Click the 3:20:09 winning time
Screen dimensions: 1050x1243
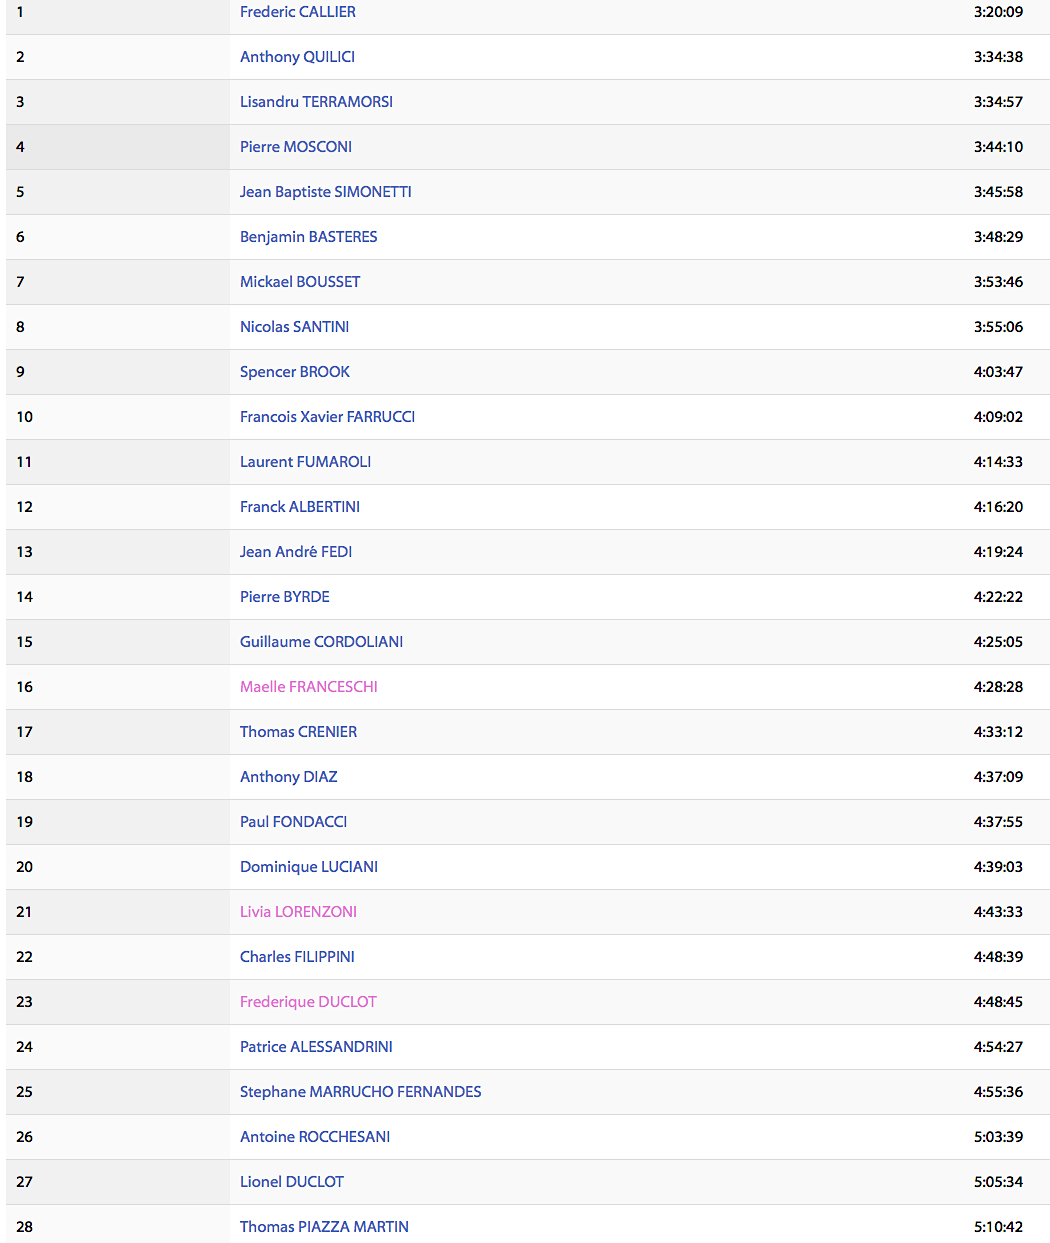pyautogui.click(x=997, y=12)
